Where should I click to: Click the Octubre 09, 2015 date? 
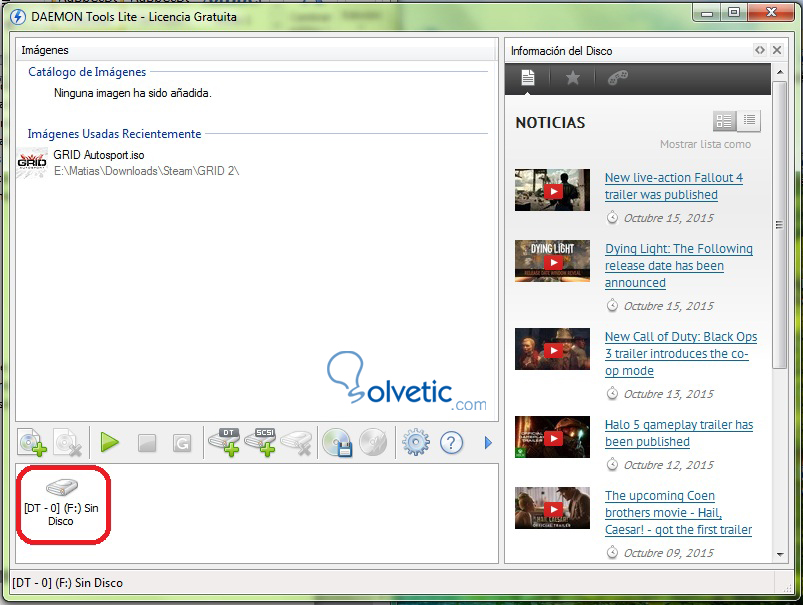coord(668,553)
